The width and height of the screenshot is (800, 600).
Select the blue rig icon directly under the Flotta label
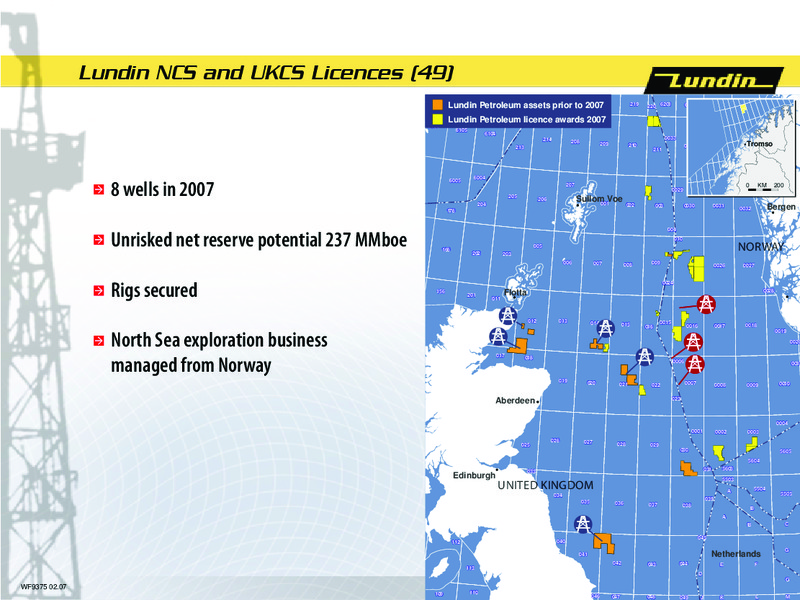[x=508, y=316]
